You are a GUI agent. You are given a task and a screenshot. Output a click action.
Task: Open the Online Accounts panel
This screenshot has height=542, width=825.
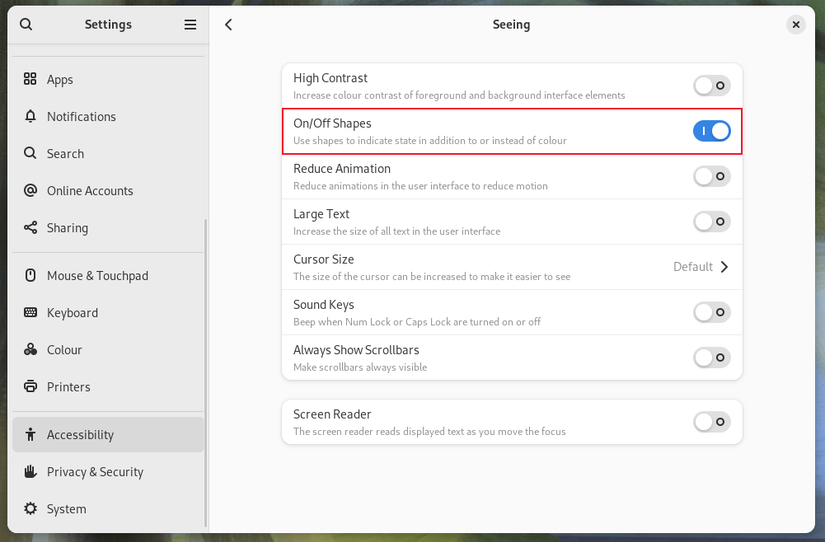(x=108, y=190)
